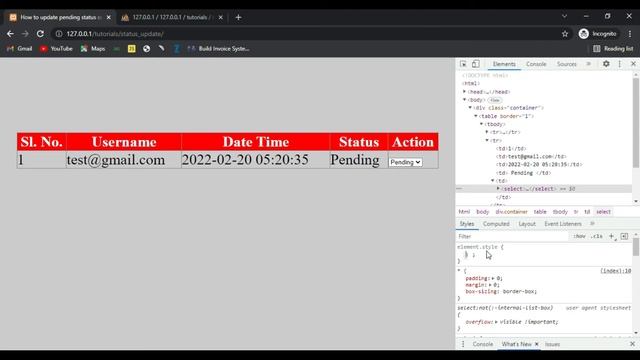Screen dimensions: 640x360
Task: Open the Computed pane tab
Action: (496, 224)
